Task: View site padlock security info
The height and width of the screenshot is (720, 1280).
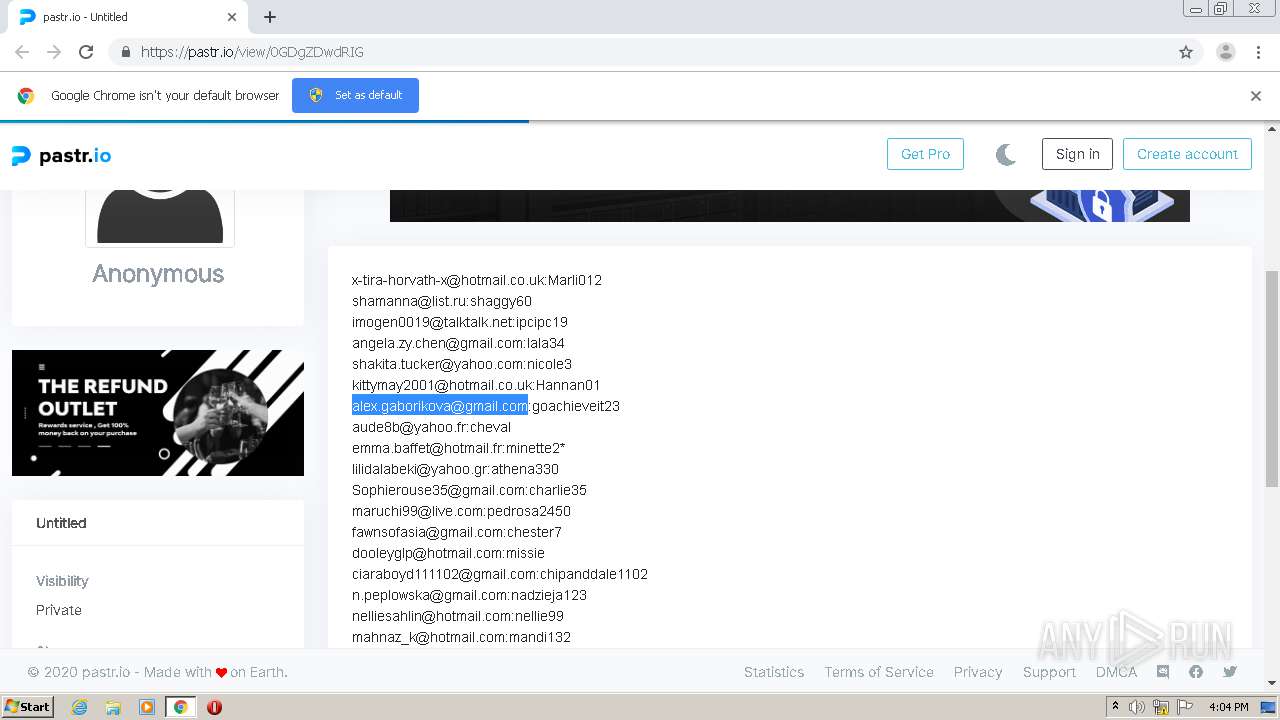Action: pyautogui.click(x=125, y=52)
